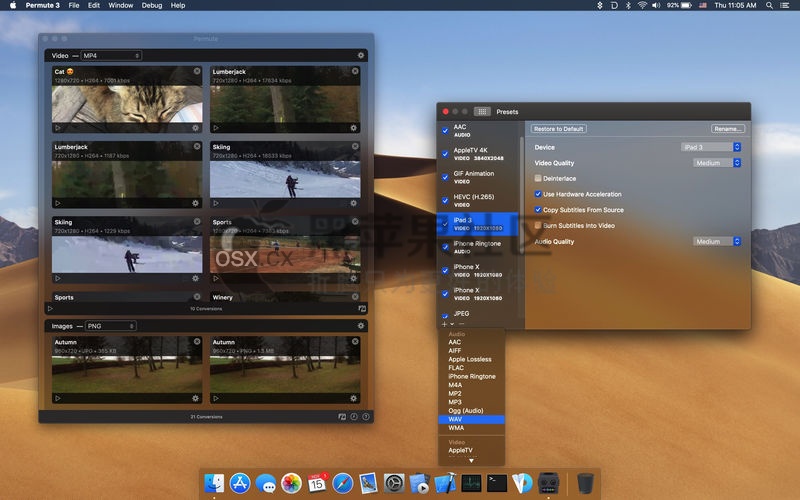Image resolution: width=800 pixels, height=500 pixels.
Task: Open gear on Lumberjack 17634 kbps video
Action: 354,128
